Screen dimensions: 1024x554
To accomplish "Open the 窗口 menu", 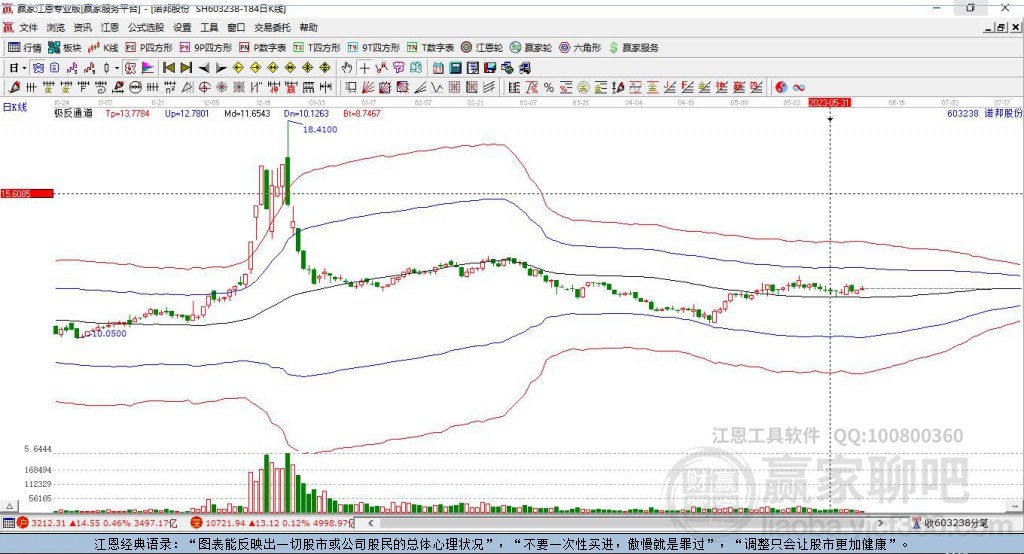I will [x=236, y=27].
